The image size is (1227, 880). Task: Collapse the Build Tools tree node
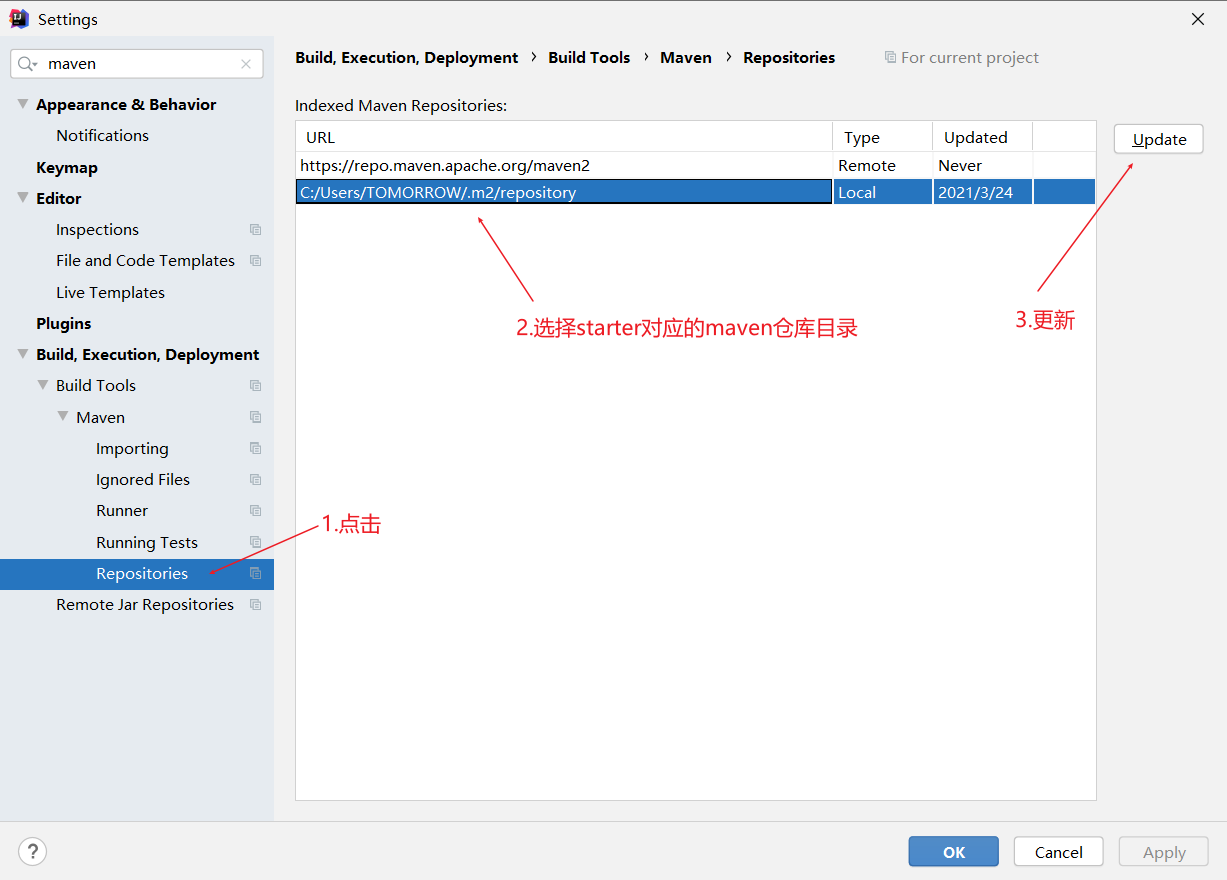(43, 385)
